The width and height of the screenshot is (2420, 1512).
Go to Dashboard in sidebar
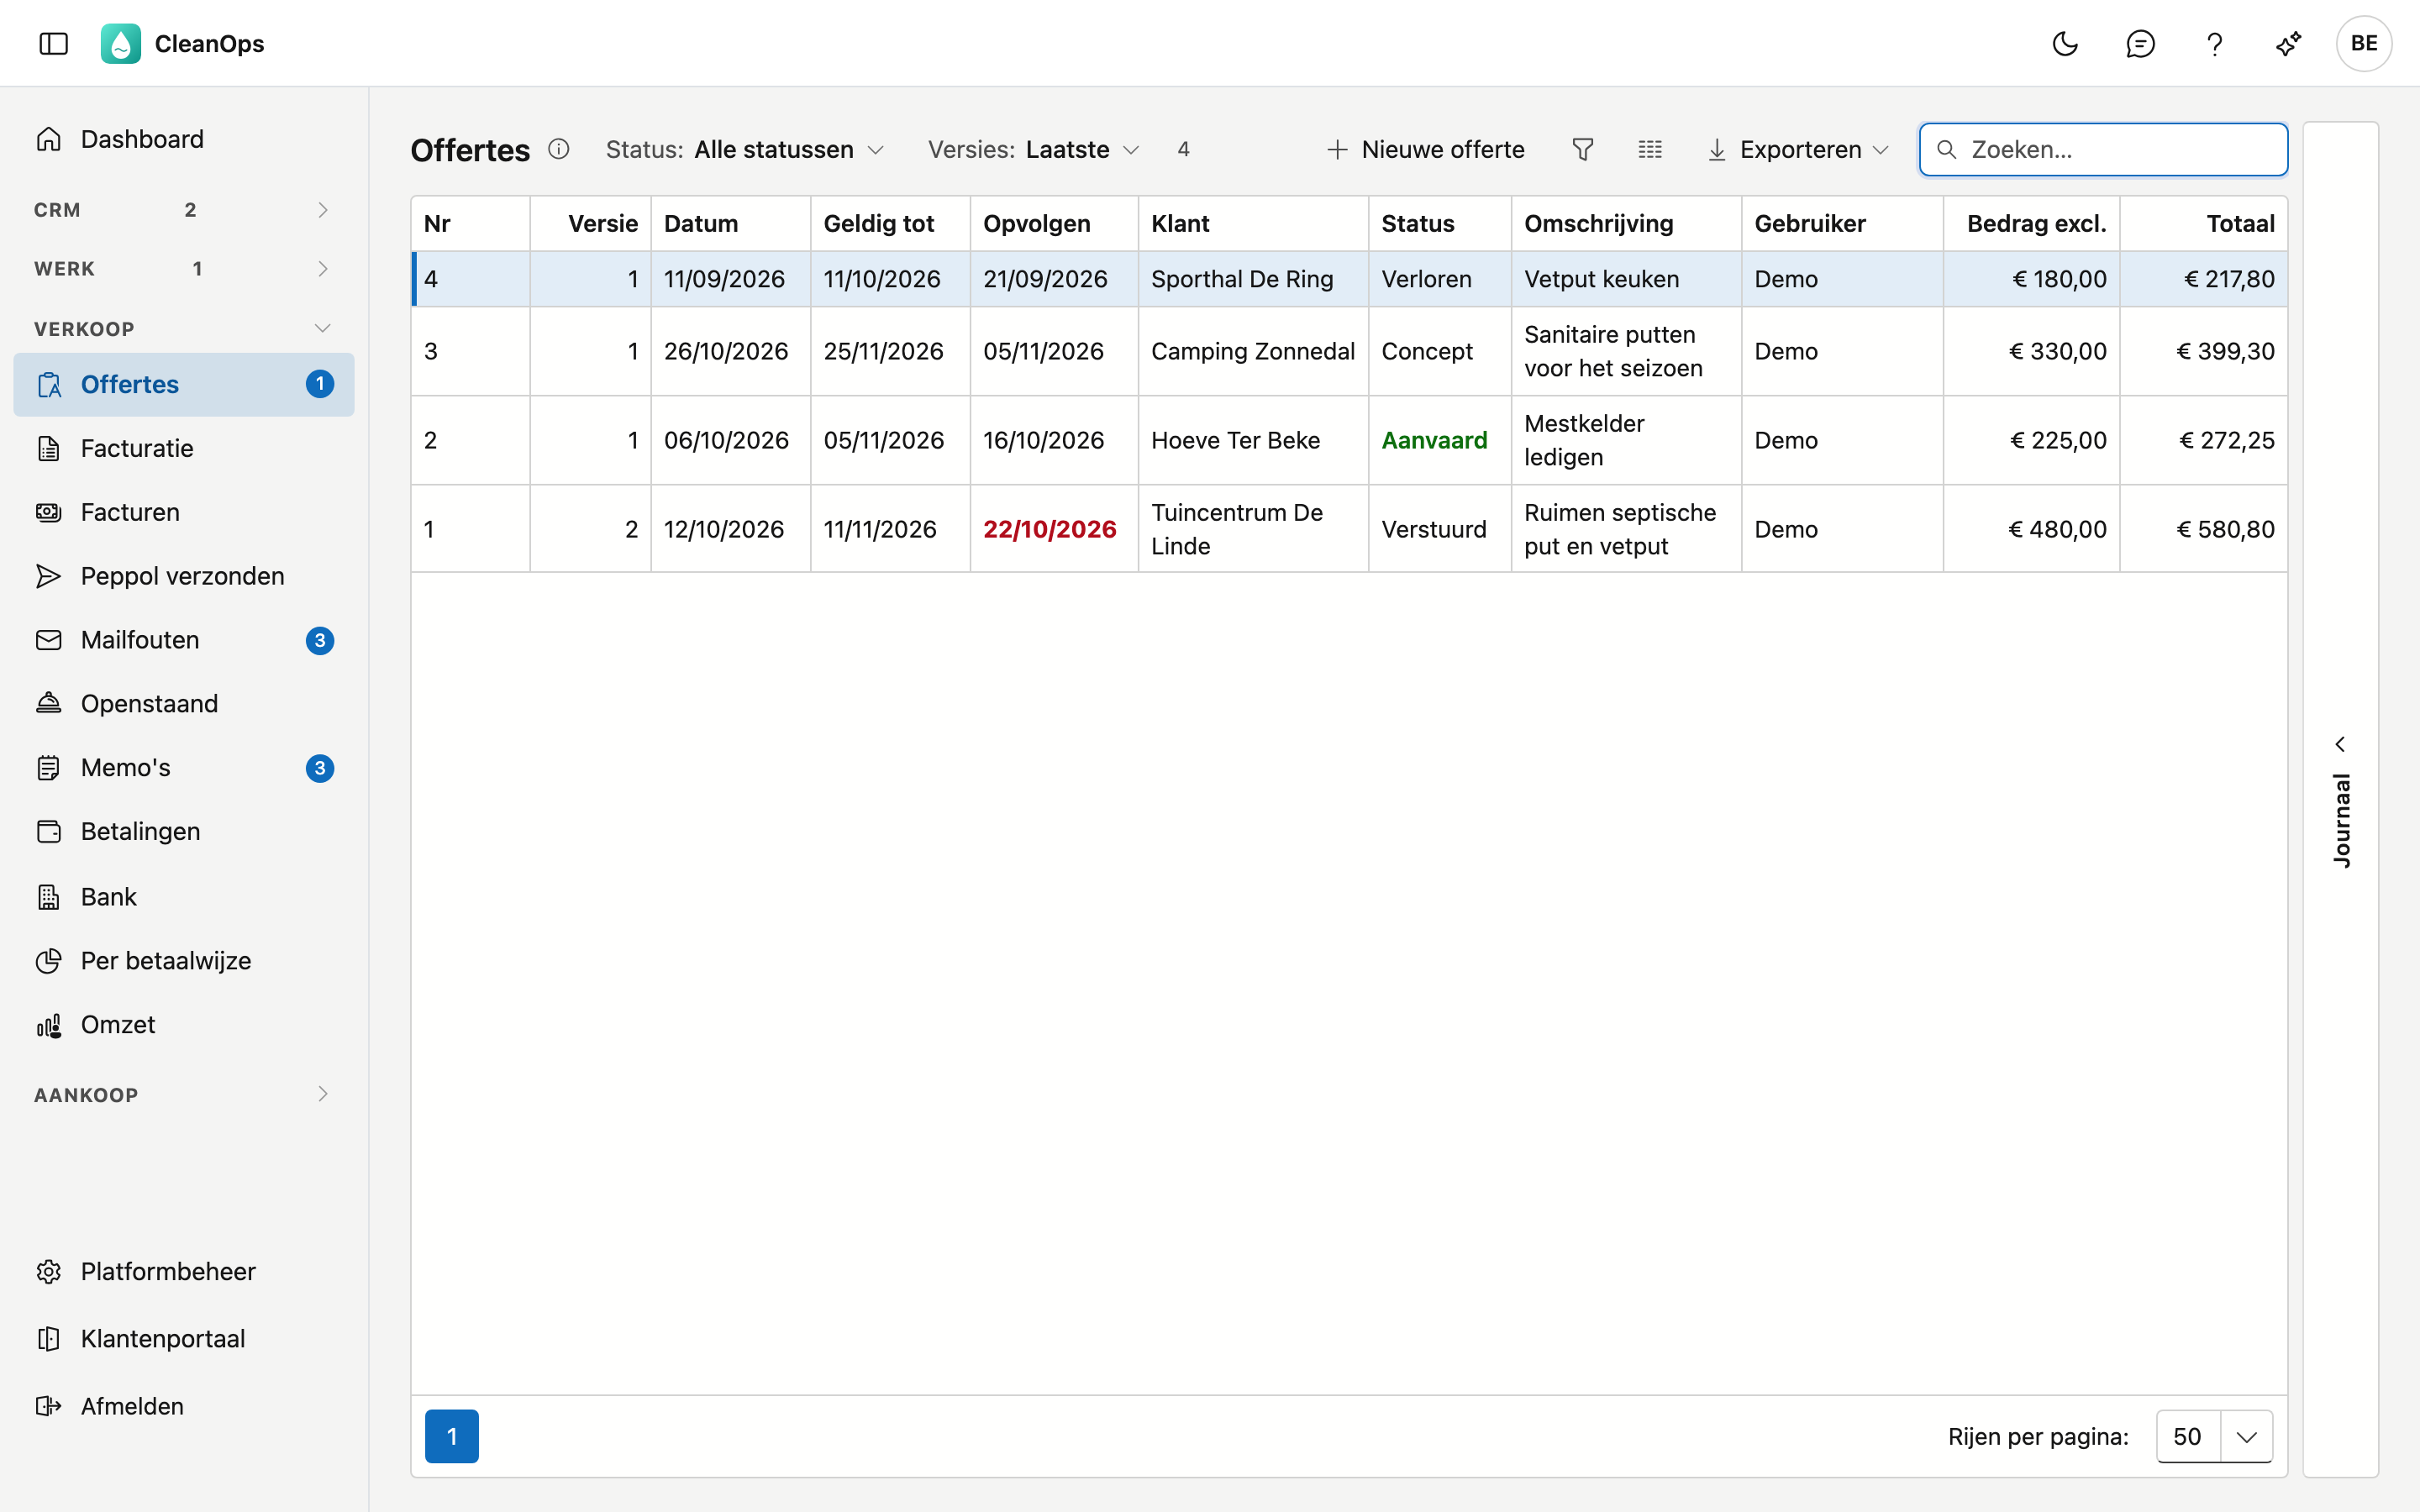pyautogui.click(x=184, y=139)
